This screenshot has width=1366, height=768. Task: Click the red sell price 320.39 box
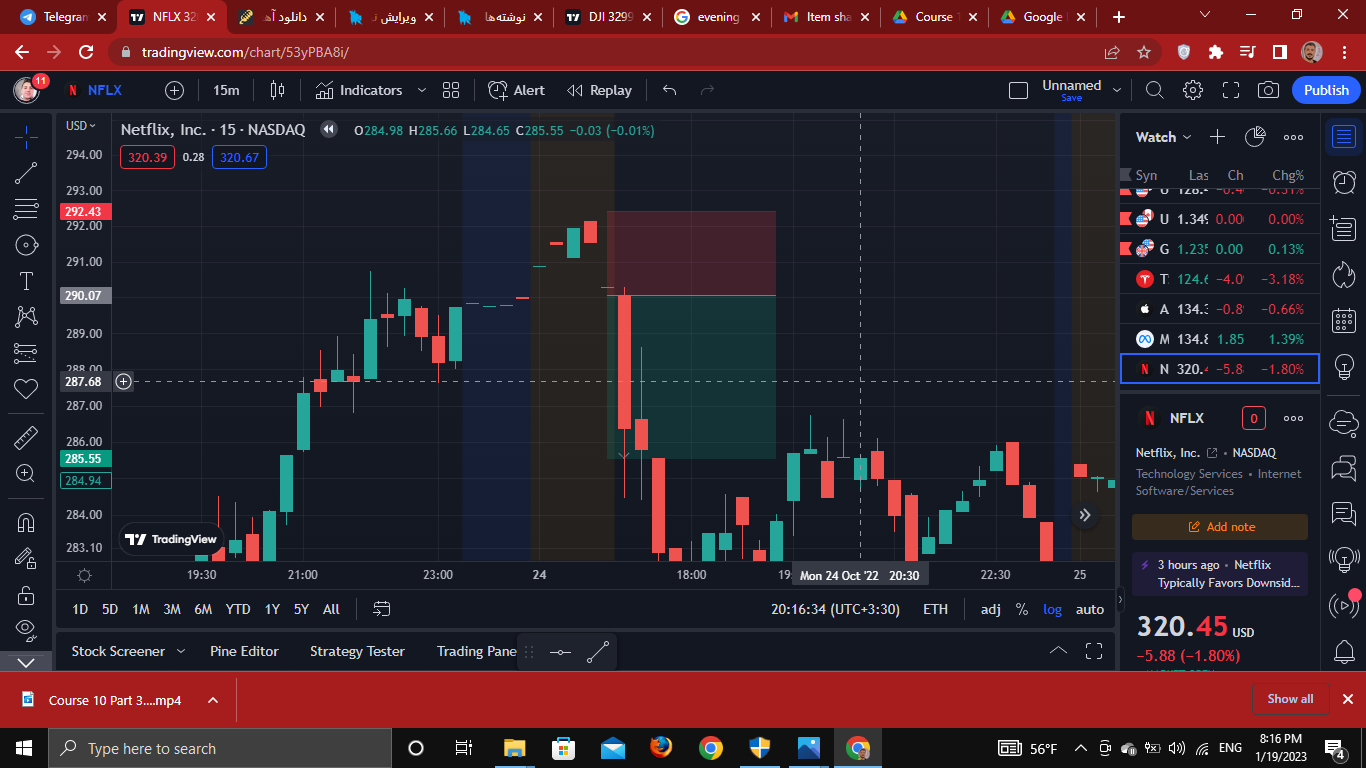pyautogui.click(x=148, y=157)
